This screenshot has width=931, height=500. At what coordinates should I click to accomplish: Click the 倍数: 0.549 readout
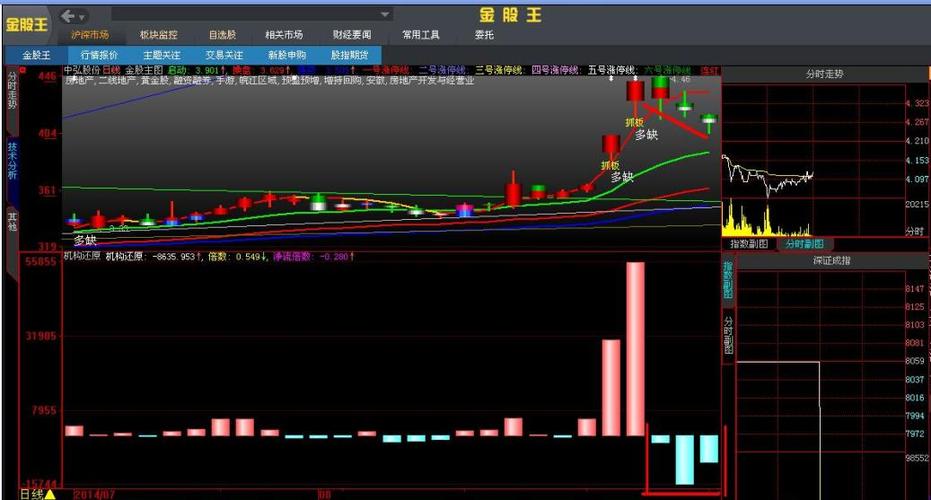click(x=238, y=257)
